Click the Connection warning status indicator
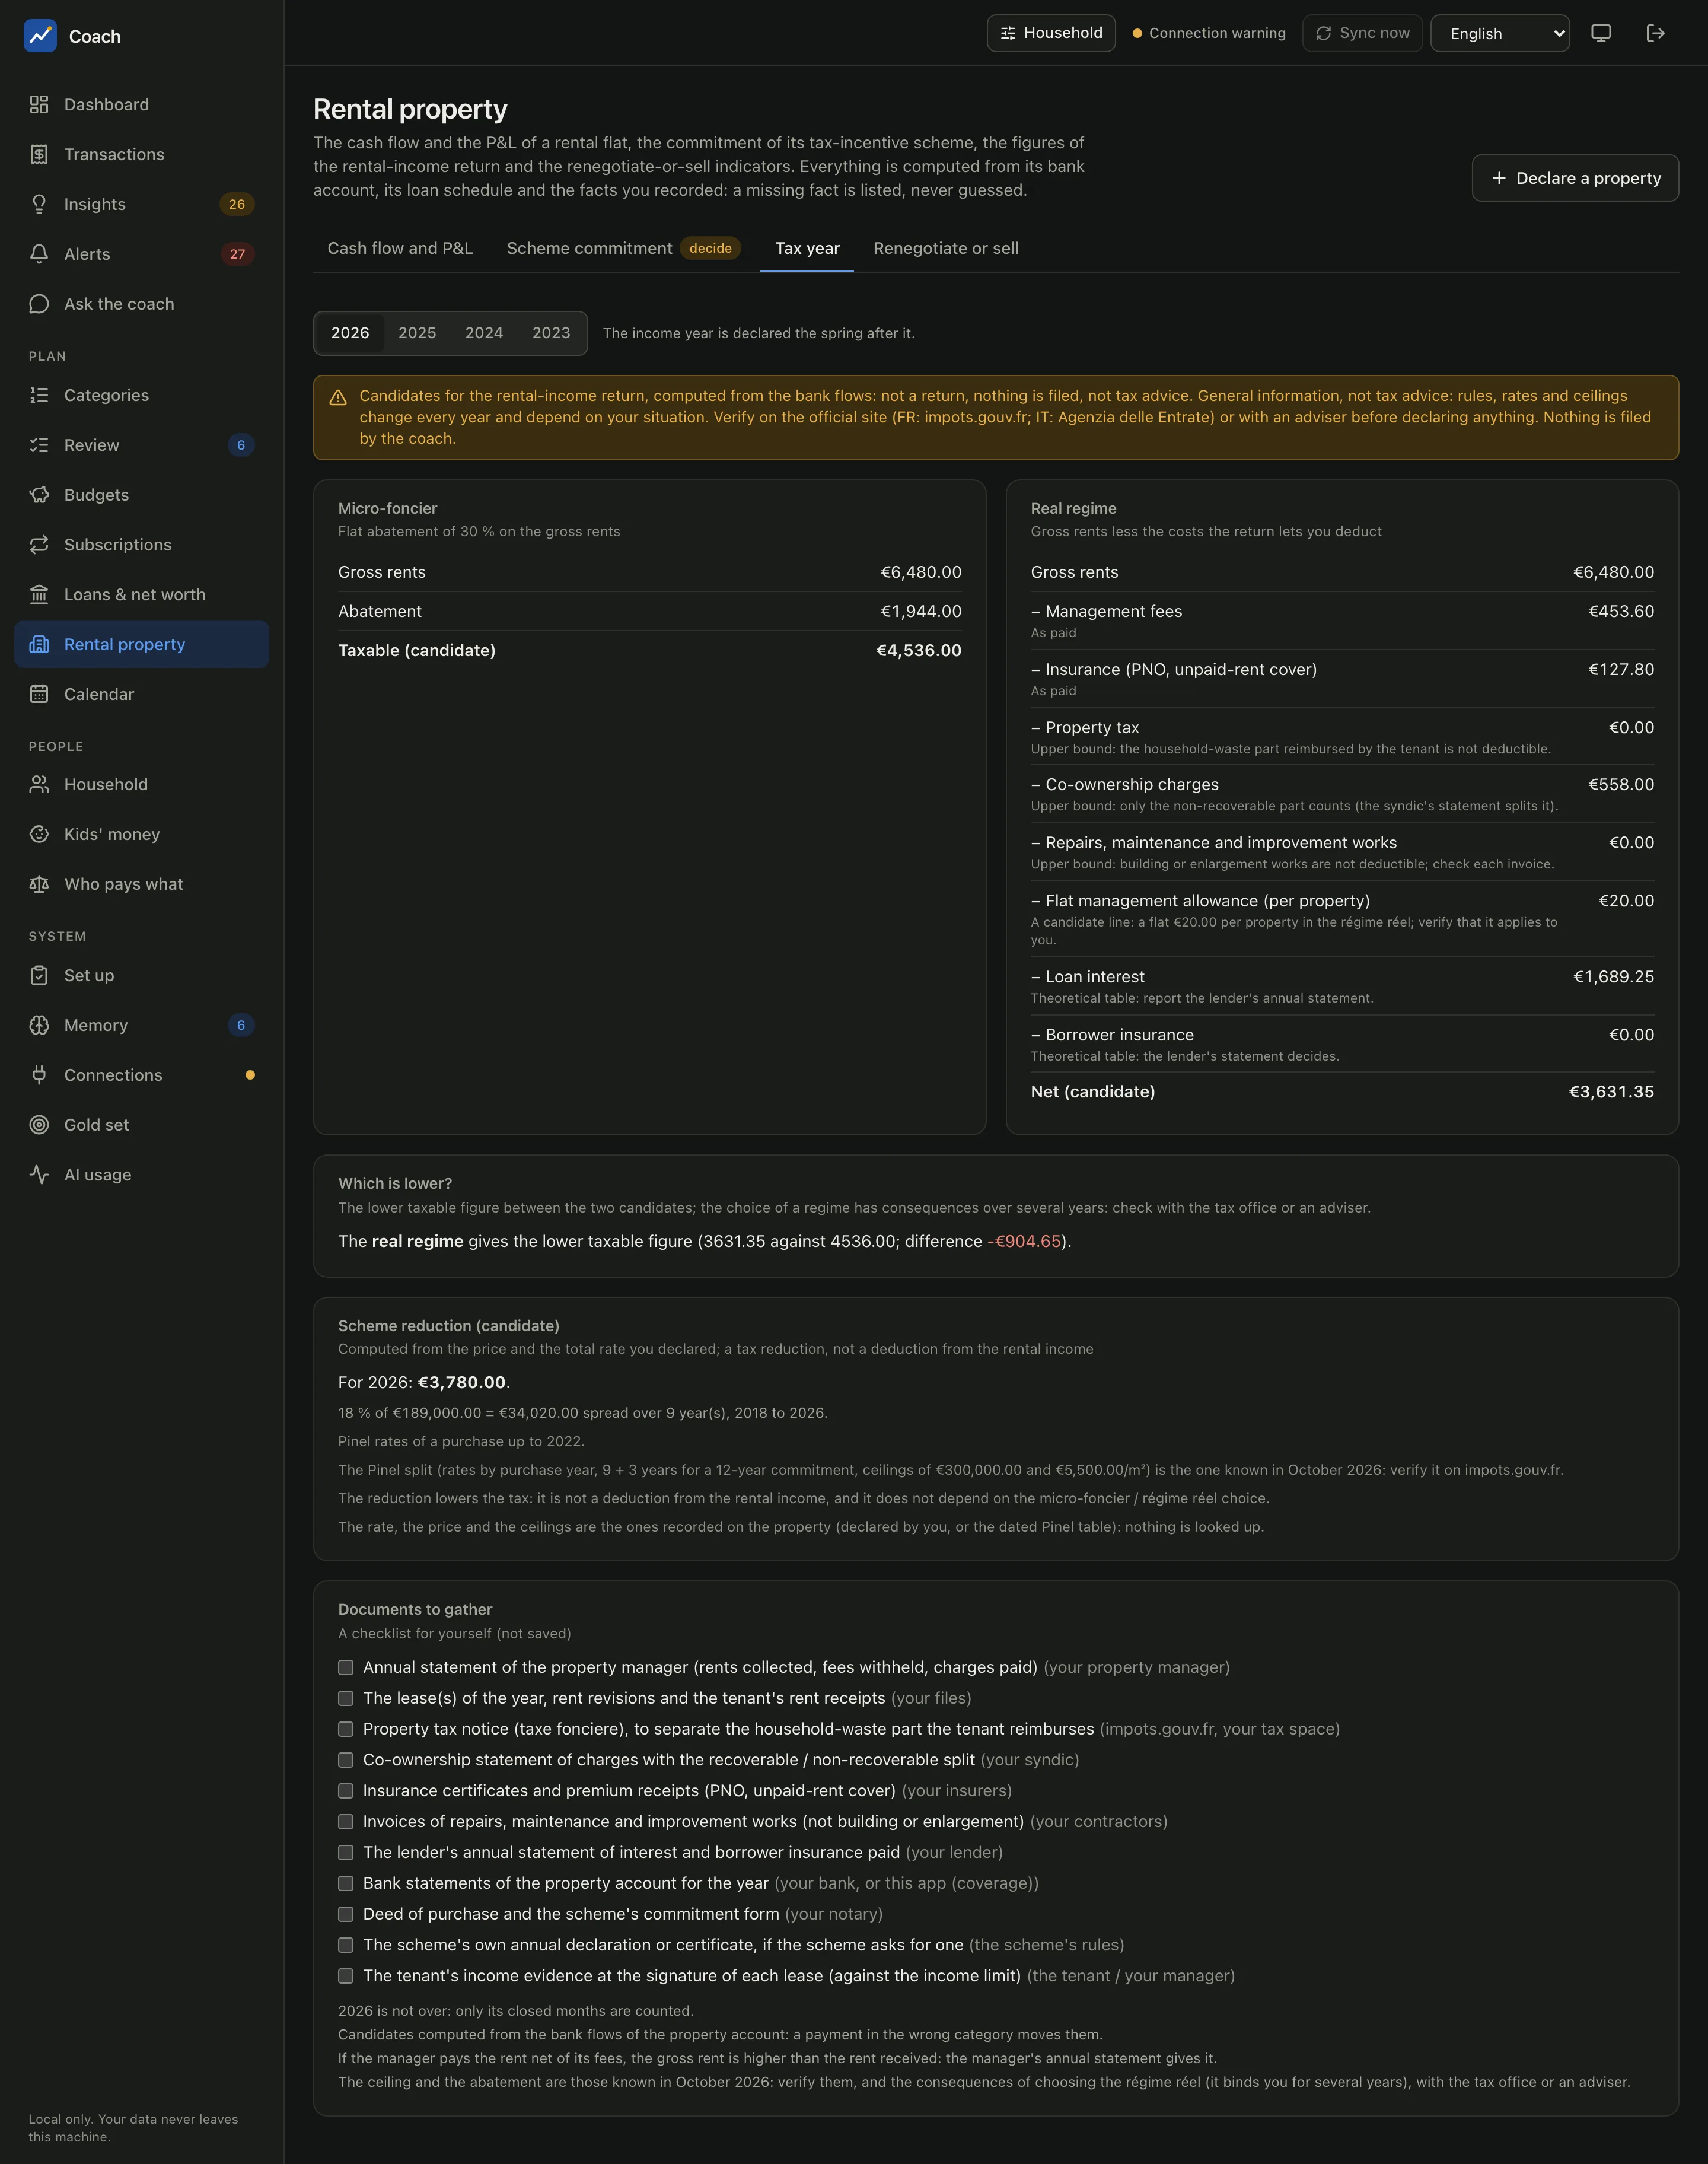This screenshot has height=2164, width=1708. 1209,33
